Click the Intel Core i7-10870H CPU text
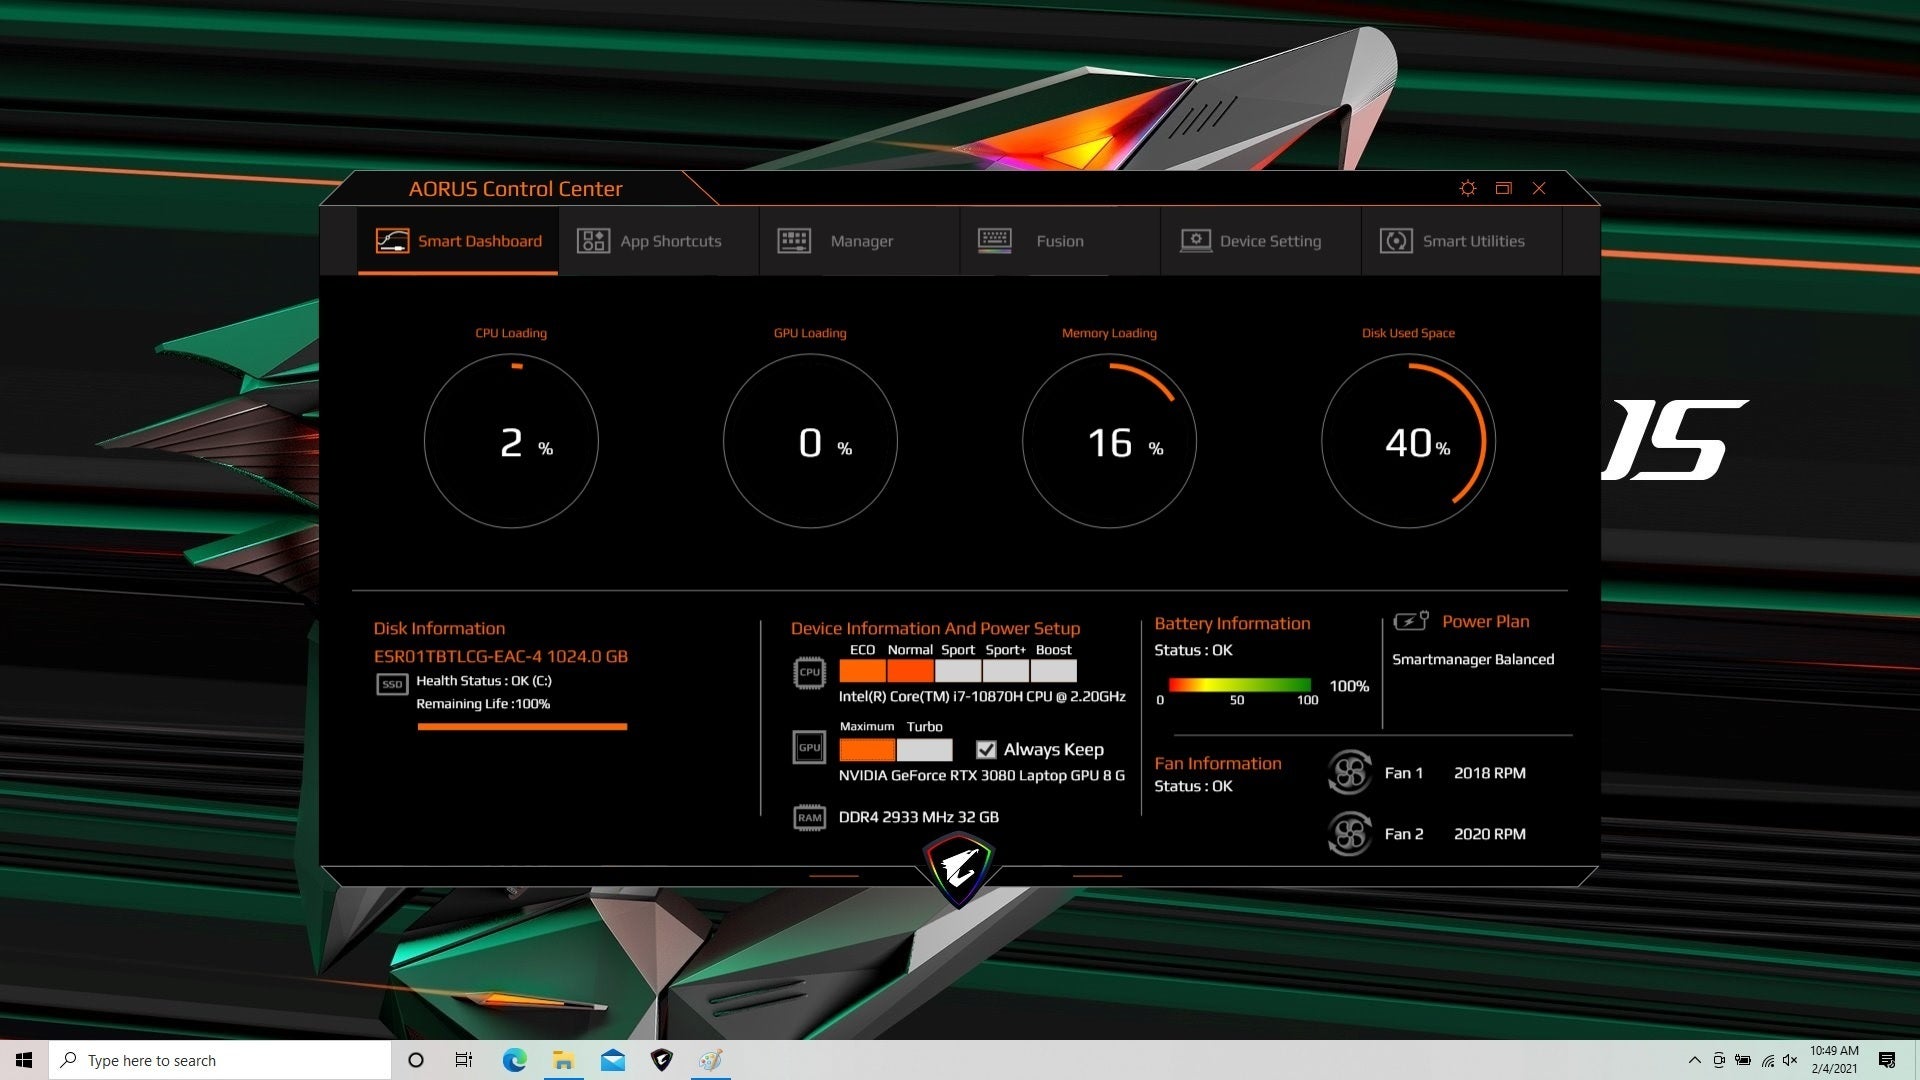This screenshot has height=1080, width=1920. click(982, 696)
